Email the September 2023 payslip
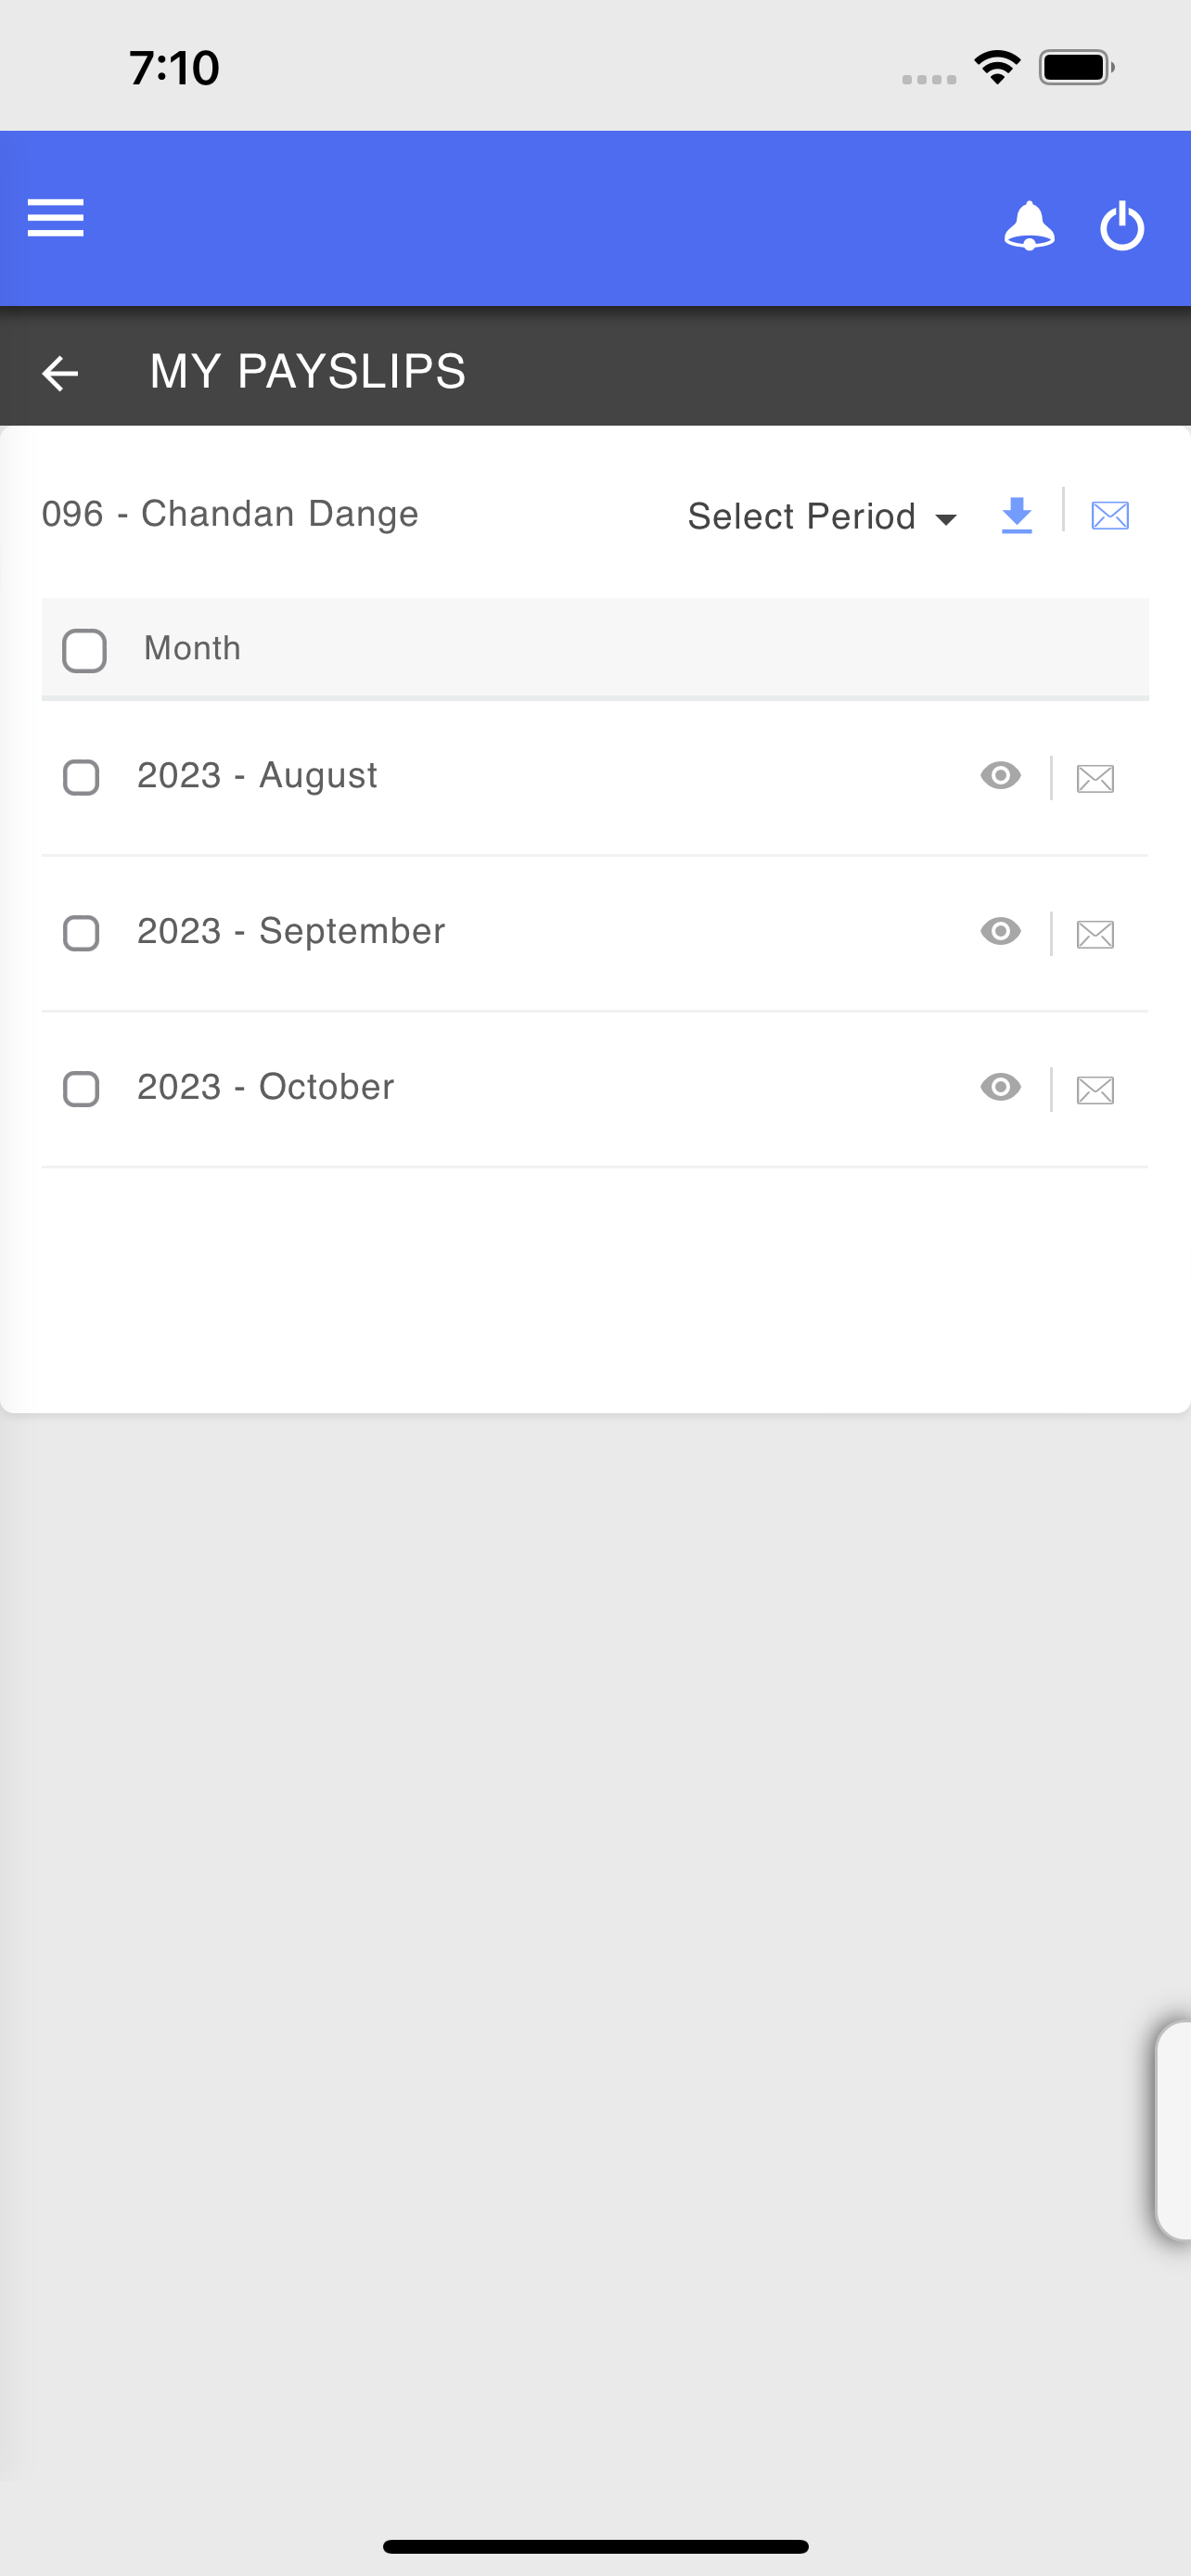The image size is (1191, 2576). click(x=1095, y=934)
